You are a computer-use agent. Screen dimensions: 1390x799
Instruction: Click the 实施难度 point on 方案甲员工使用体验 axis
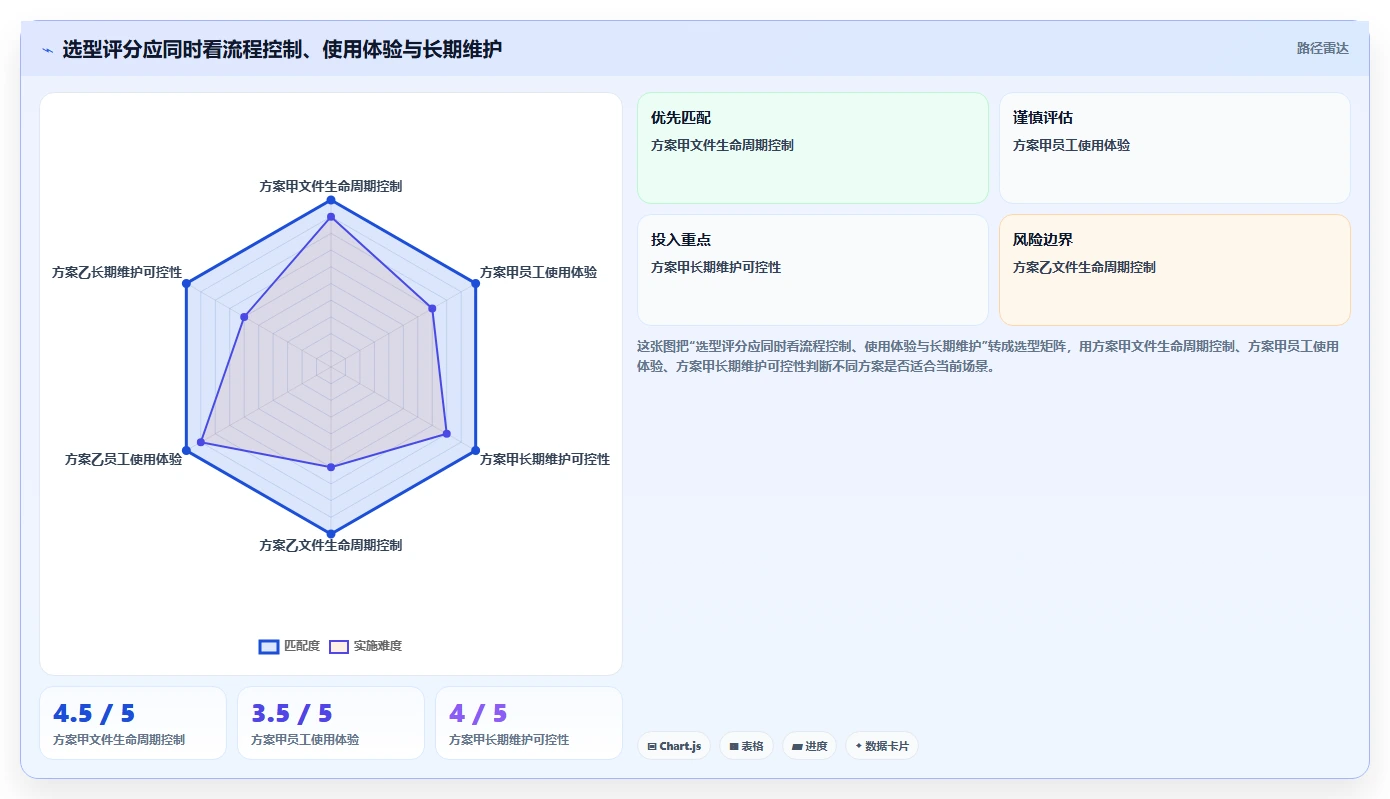coord(432,309)
